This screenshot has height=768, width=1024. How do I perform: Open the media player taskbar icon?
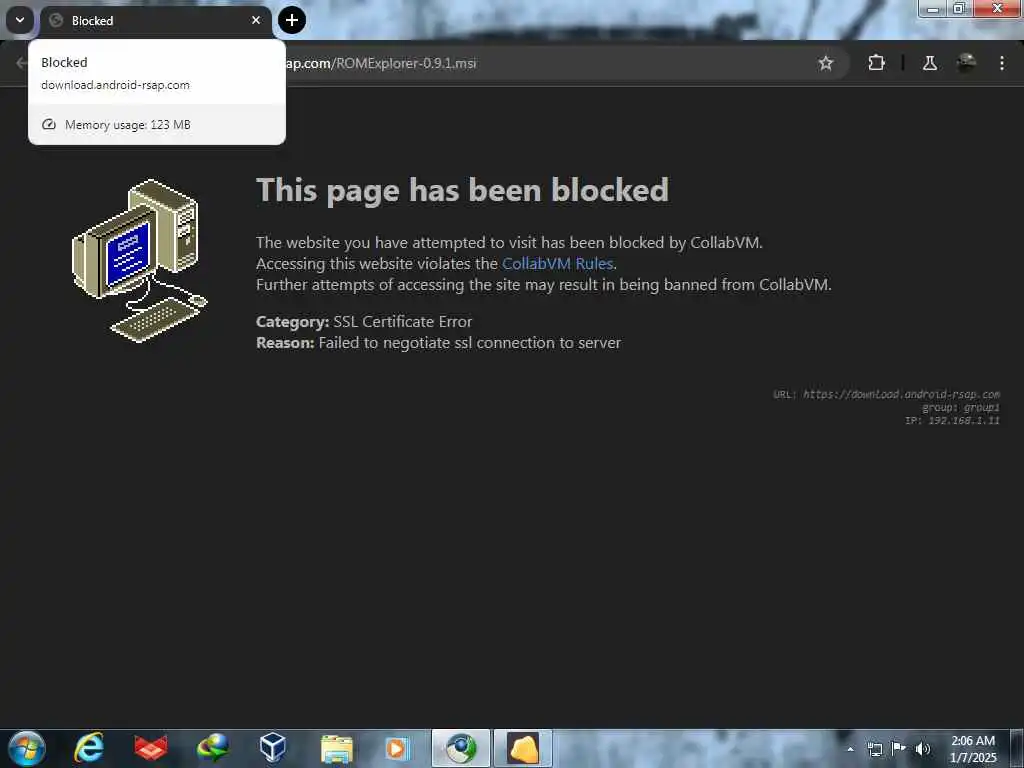(396, 748)
